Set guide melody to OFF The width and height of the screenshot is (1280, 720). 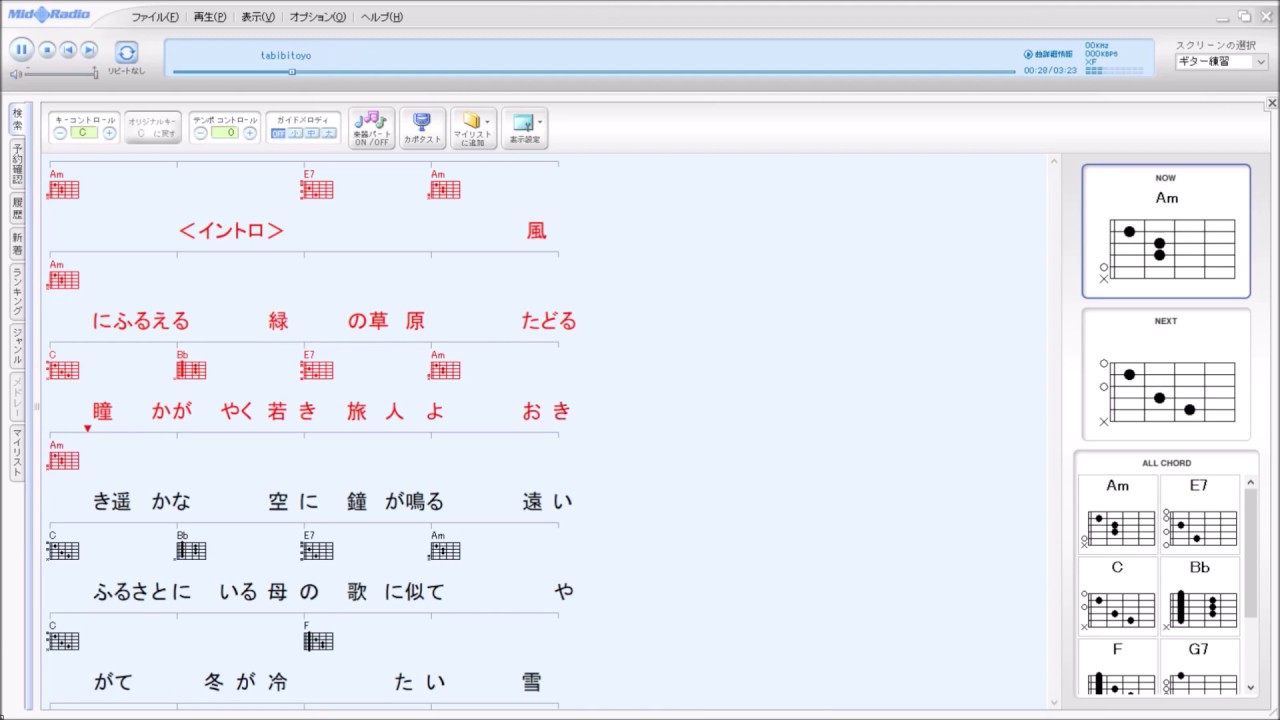click(x=278, y=134)
